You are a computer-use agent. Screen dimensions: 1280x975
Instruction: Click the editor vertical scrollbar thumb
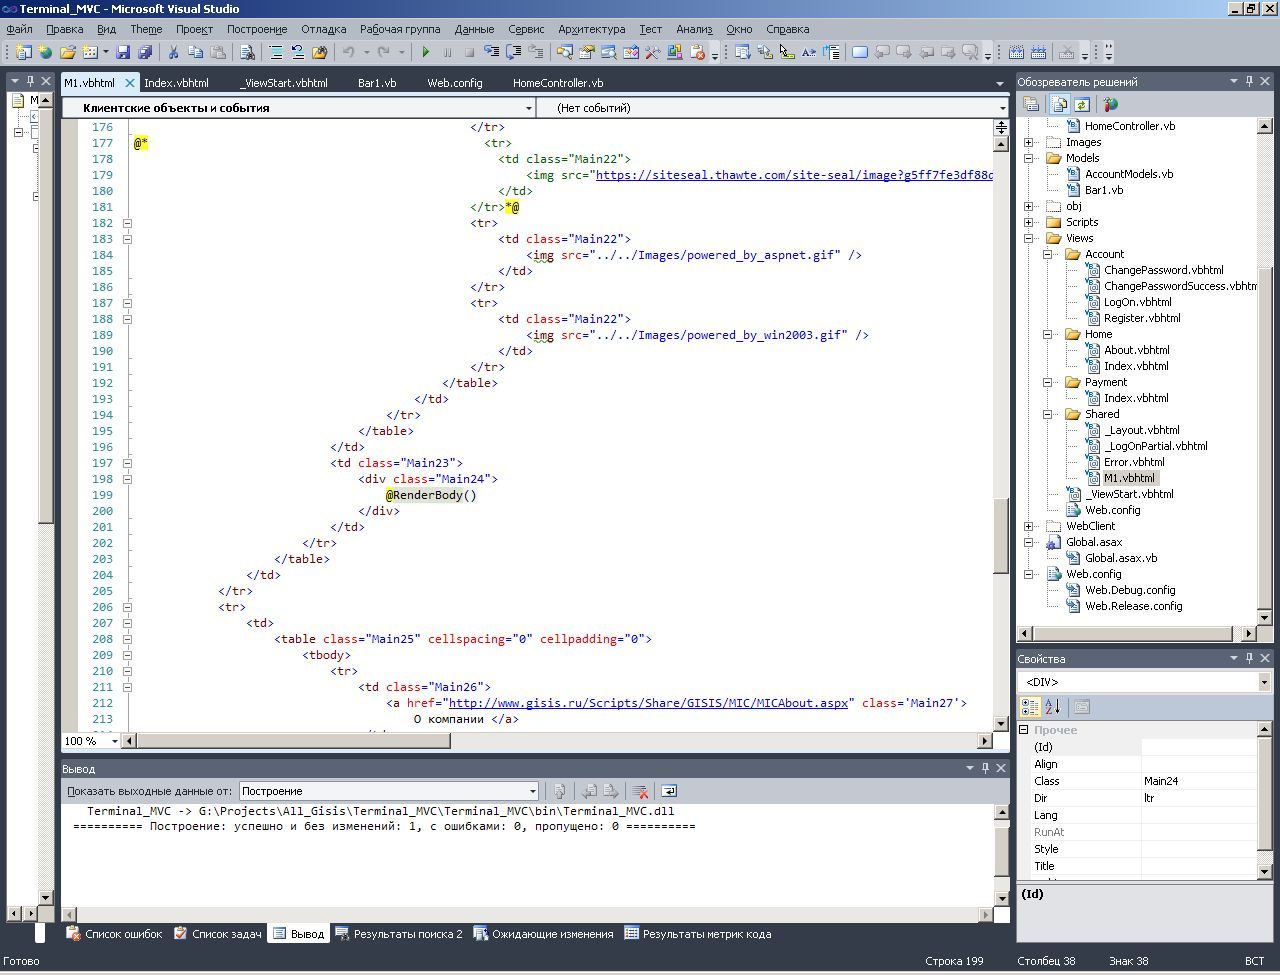click(1001, 535)
